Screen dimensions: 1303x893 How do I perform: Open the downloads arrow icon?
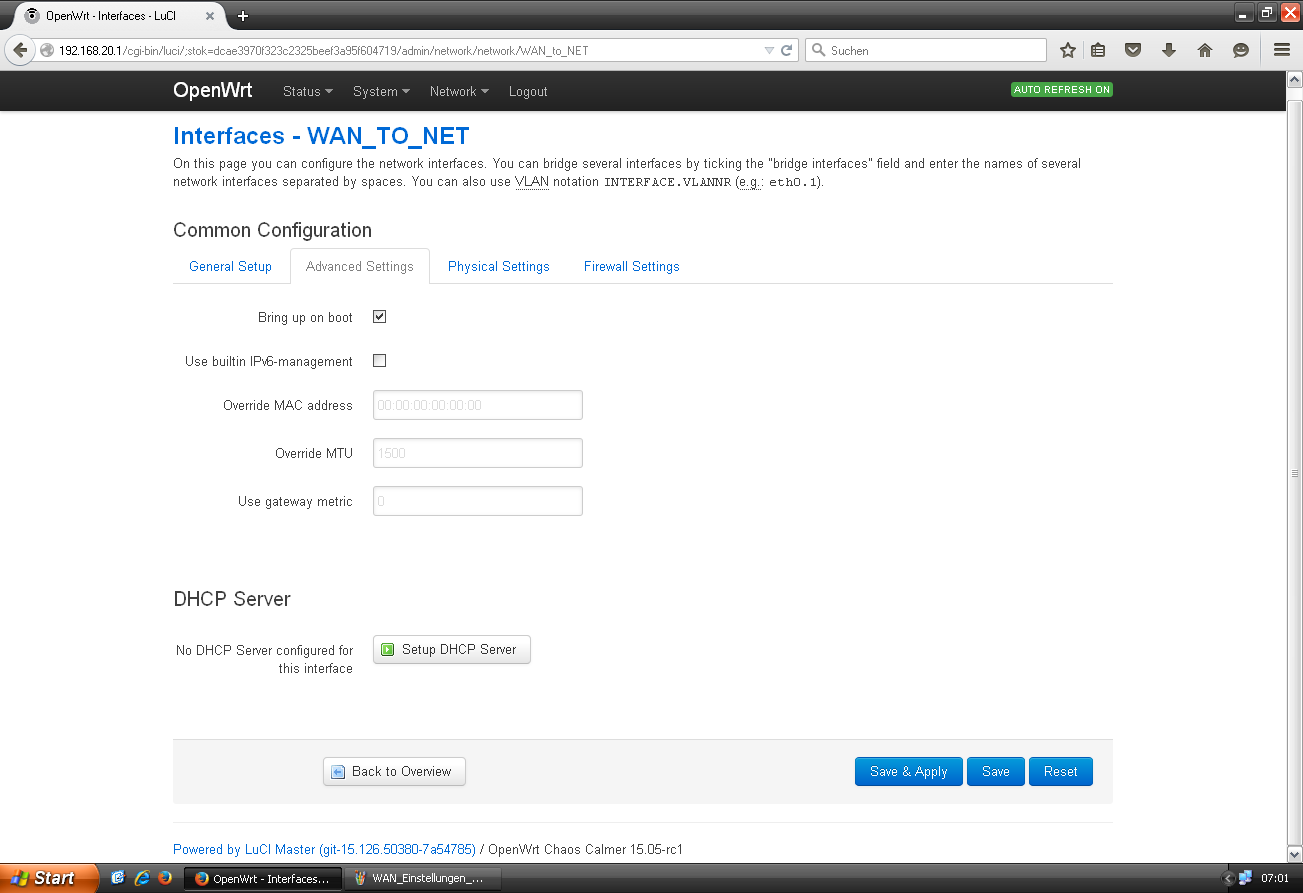coord(1168,50)
